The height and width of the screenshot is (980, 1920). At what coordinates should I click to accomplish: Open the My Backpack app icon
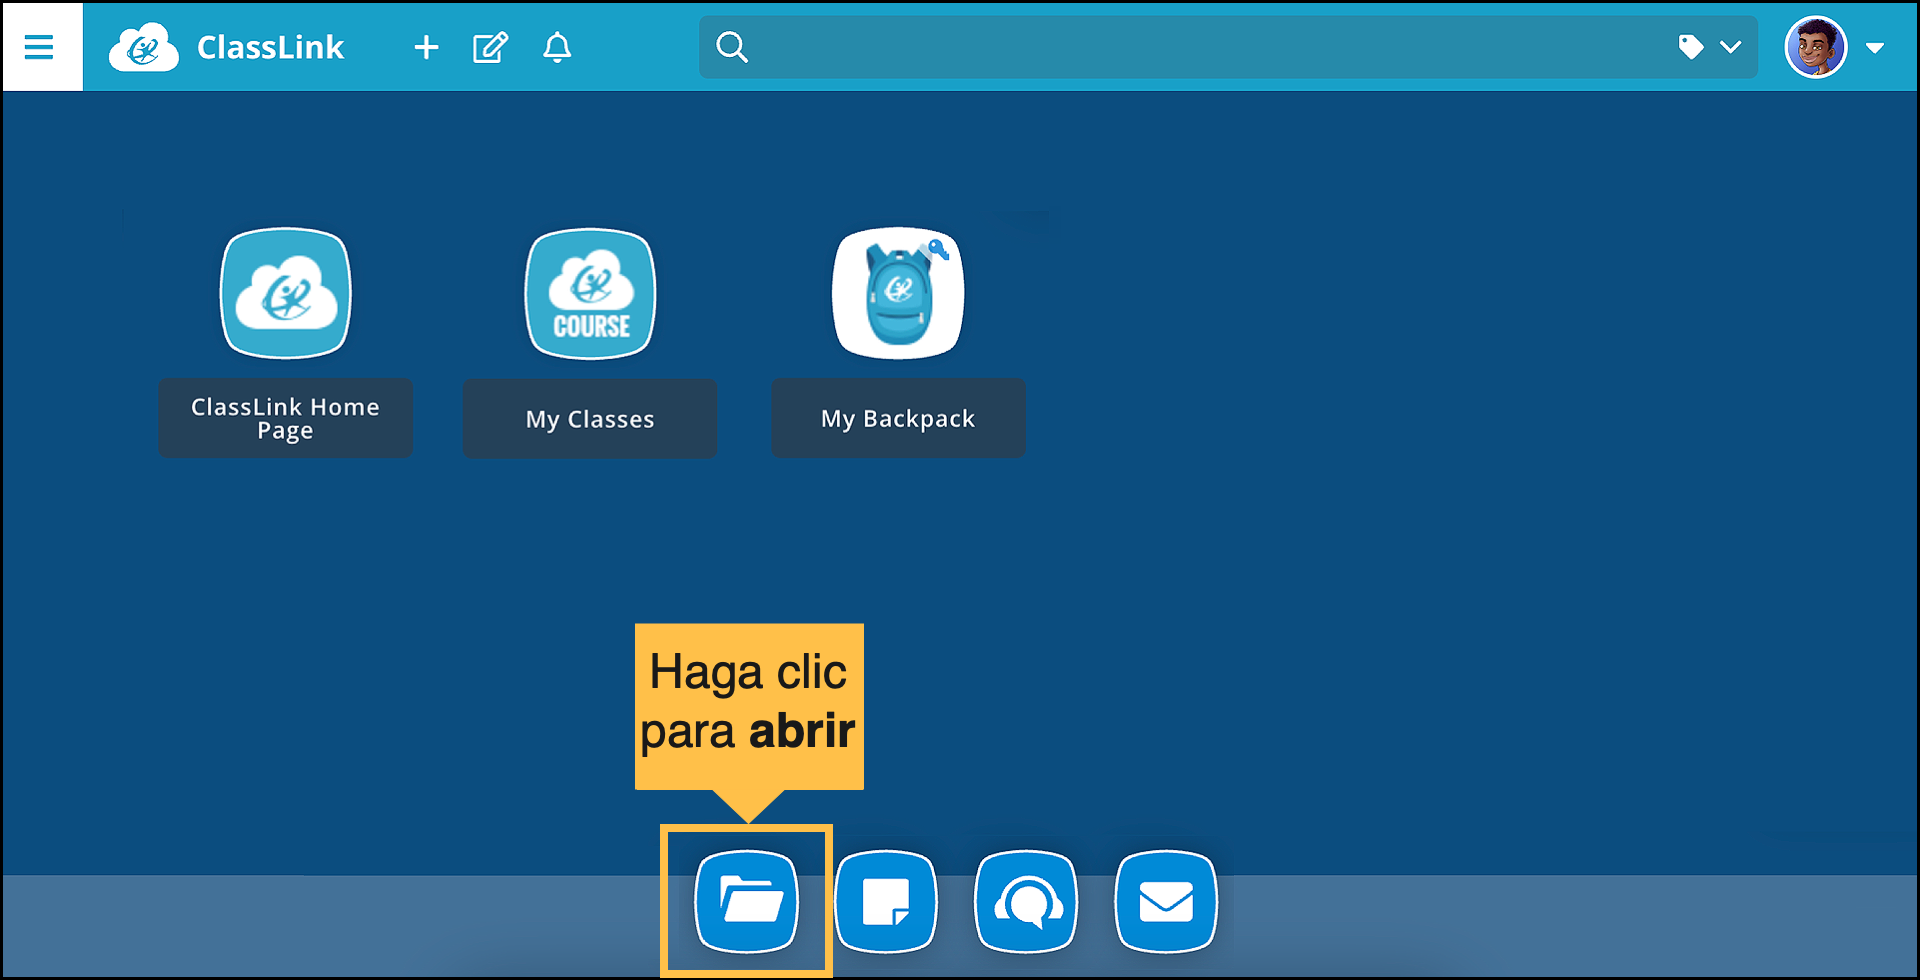click(898, 293)
